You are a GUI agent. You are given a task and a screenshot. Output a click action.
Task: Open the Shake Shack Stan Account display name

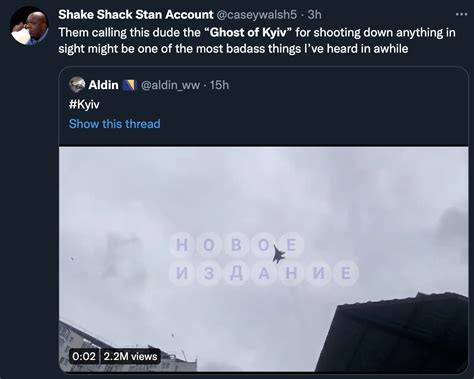click(136, 15)
